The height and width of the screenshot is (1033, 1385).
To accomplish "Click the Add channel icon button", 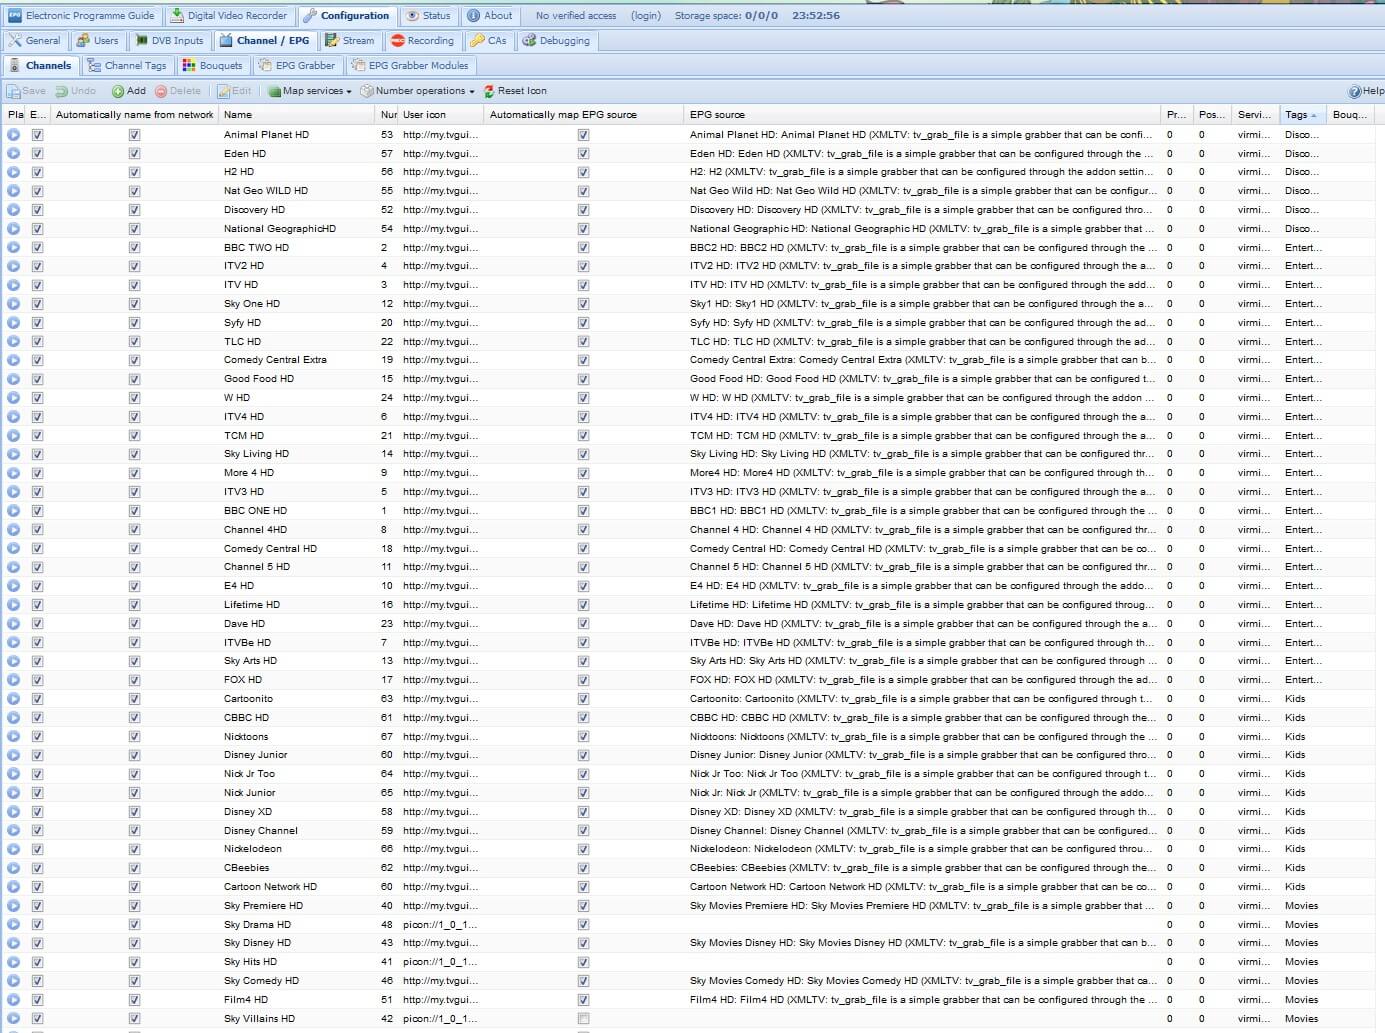I will (x=129, y=91).
